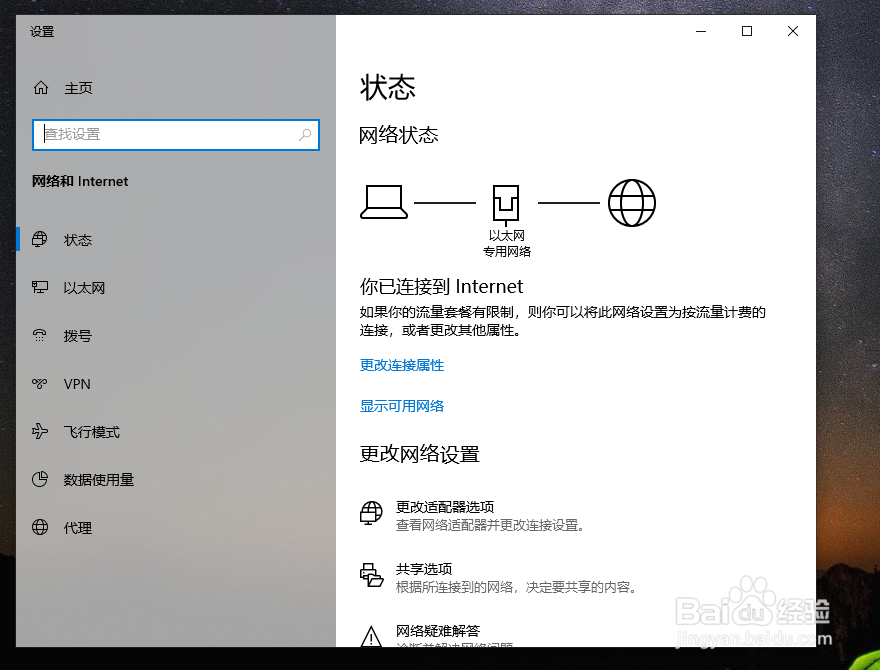Click the 代理 proxy globe icon
The height and width of the screenshot is (670, 880).
coord(40,527)
